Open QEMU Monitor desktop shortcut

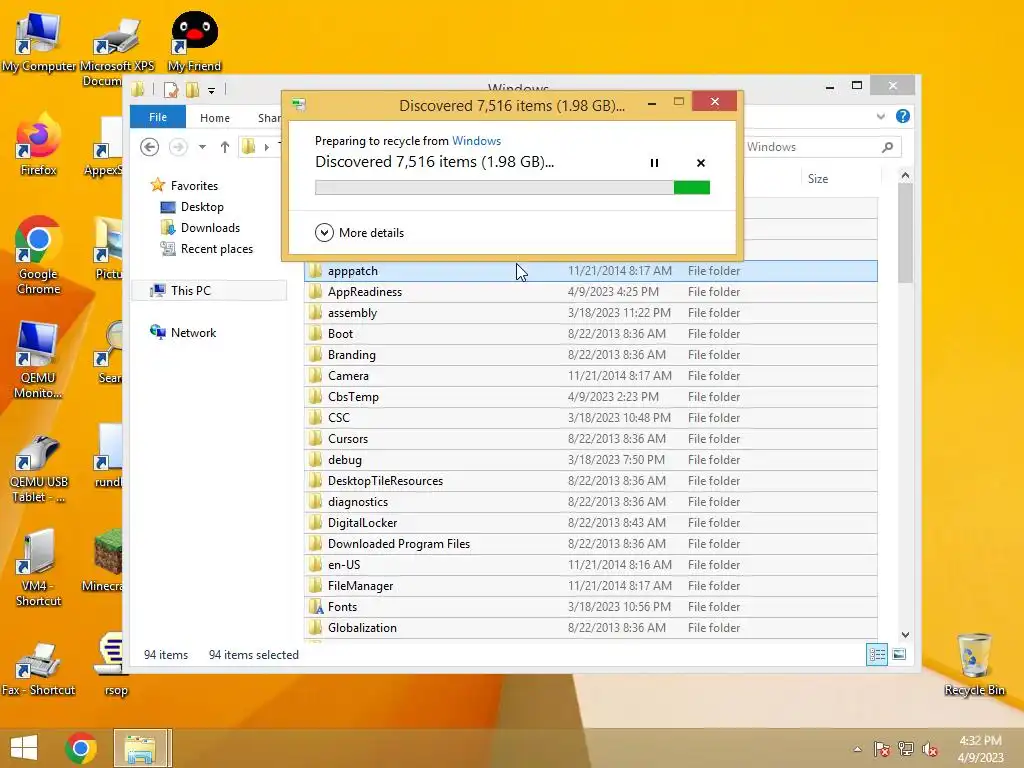[38, 359]
